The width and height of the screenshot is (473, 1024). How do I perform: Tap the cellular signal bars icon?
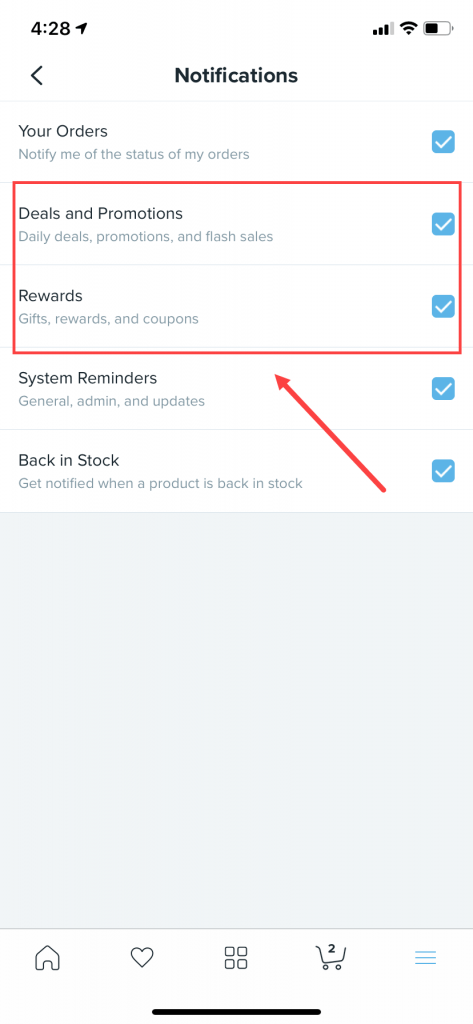[x=383, y=29]
